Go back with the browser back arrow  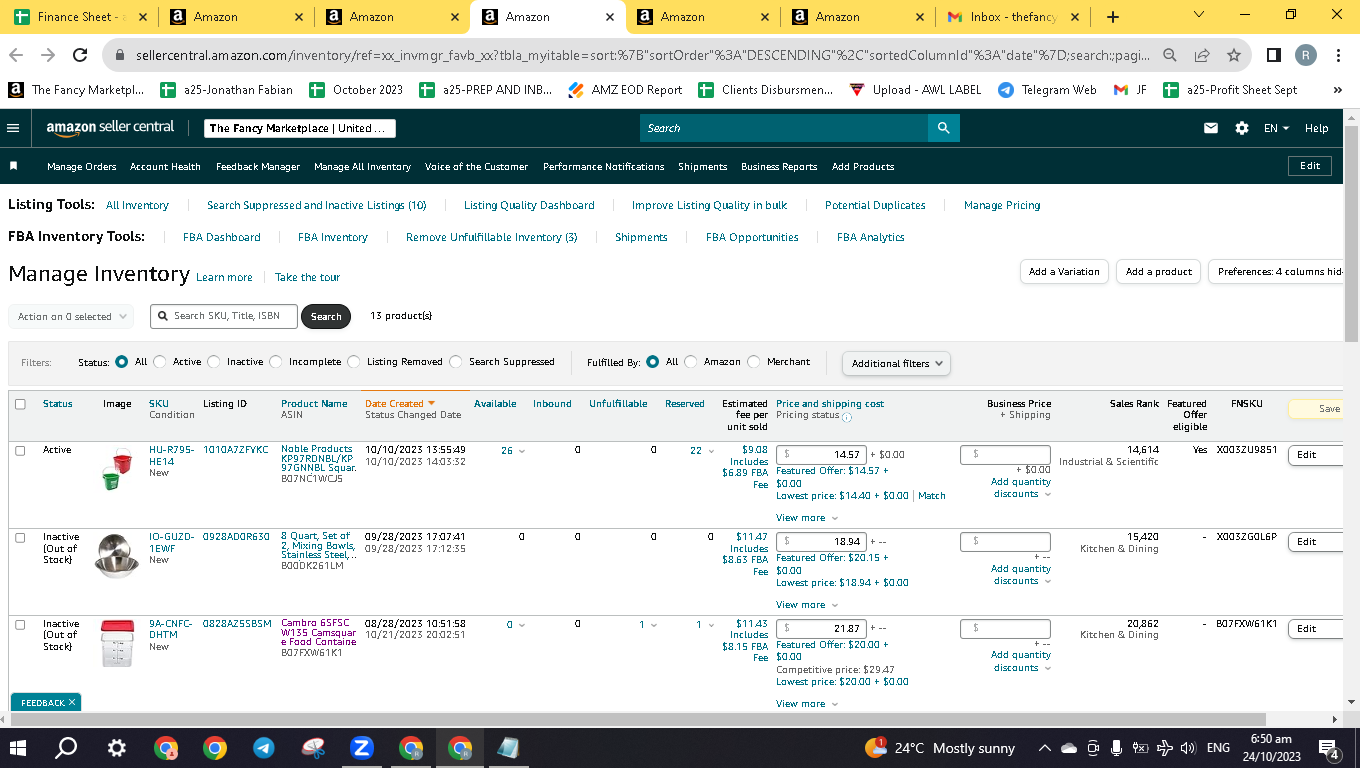17,55
